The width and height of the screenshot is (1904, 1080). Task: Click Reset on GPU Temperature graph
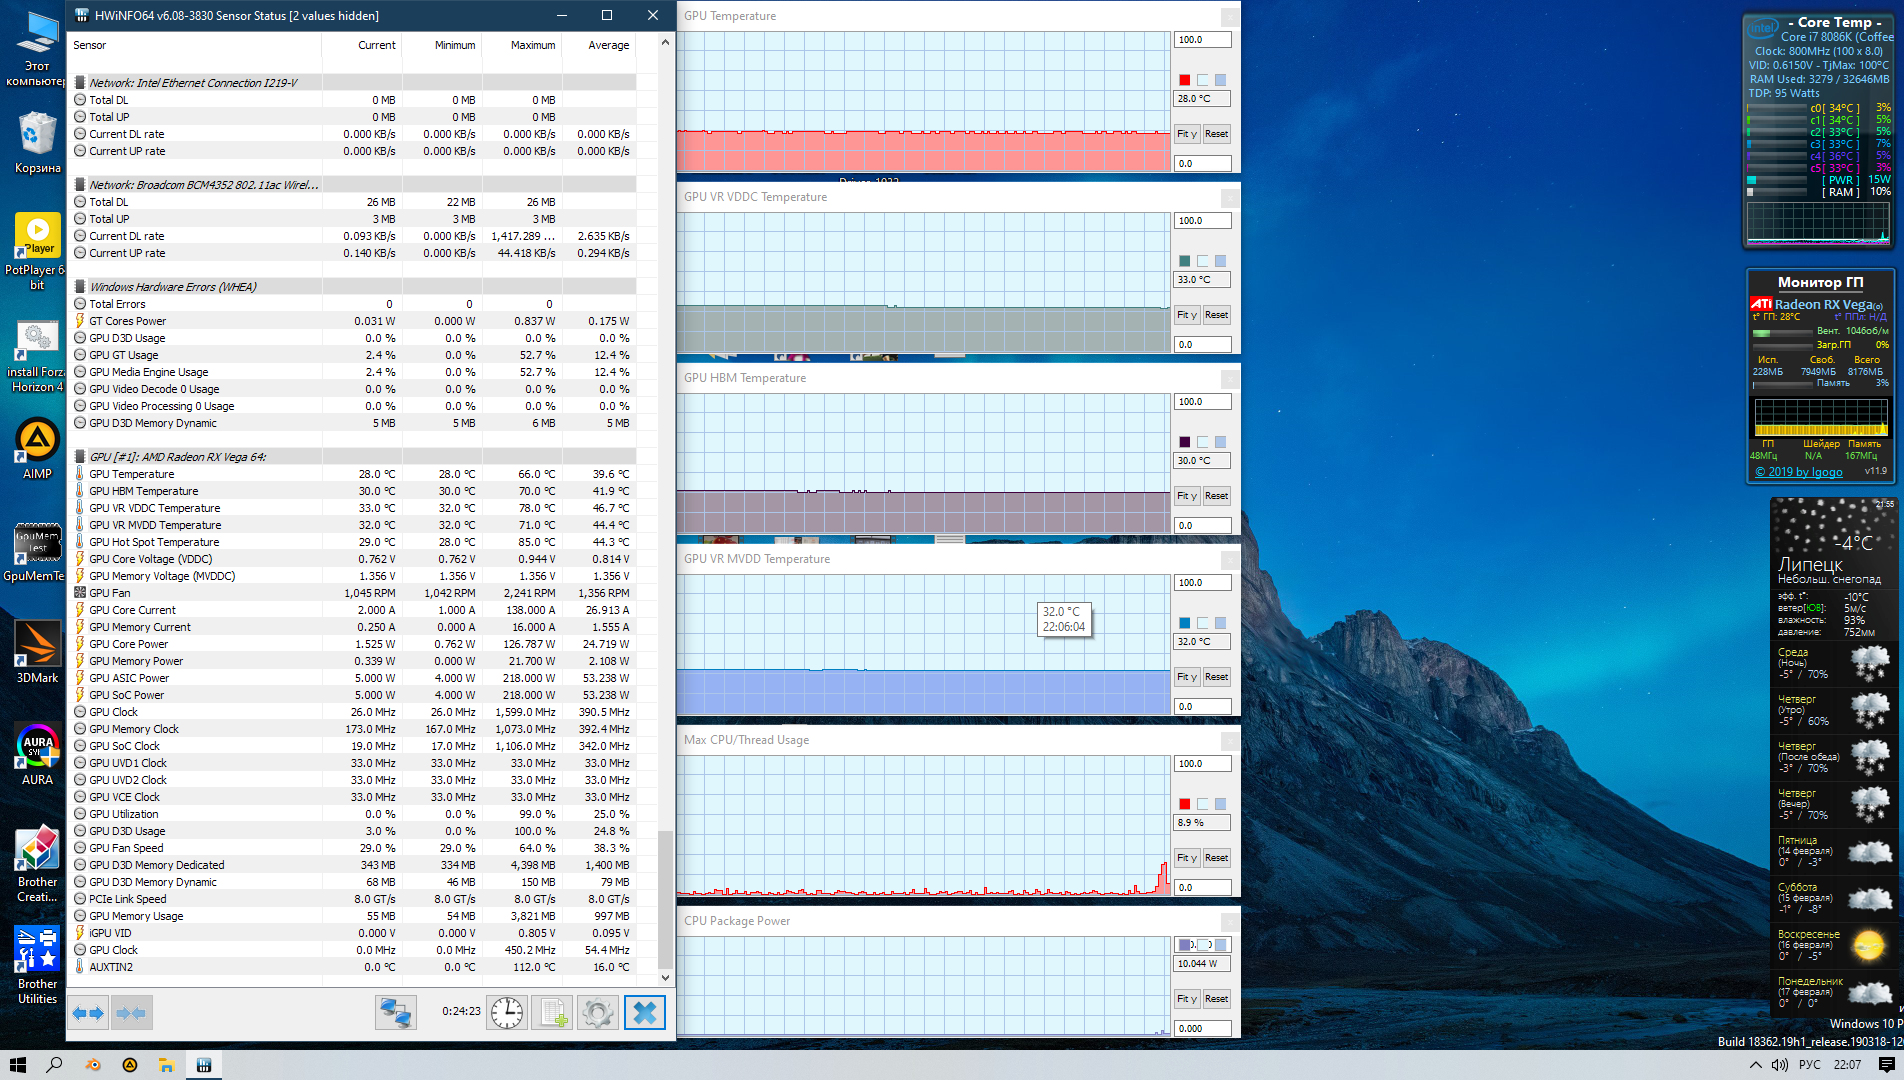(x=1216, y=134)
